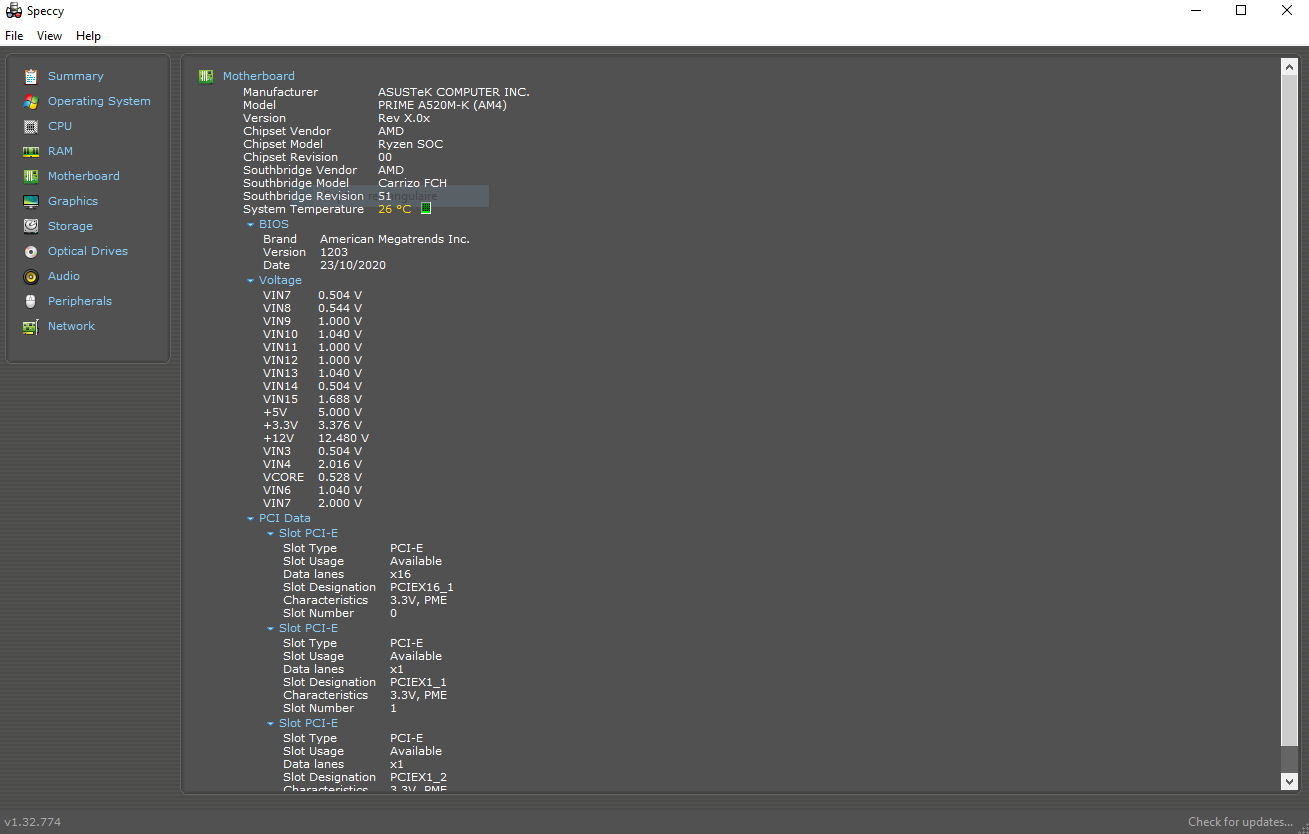Click the Motherboard header icon in main panel
Image resolution: width=1309 pixels, height=834 pixels.
coord(206,76)
